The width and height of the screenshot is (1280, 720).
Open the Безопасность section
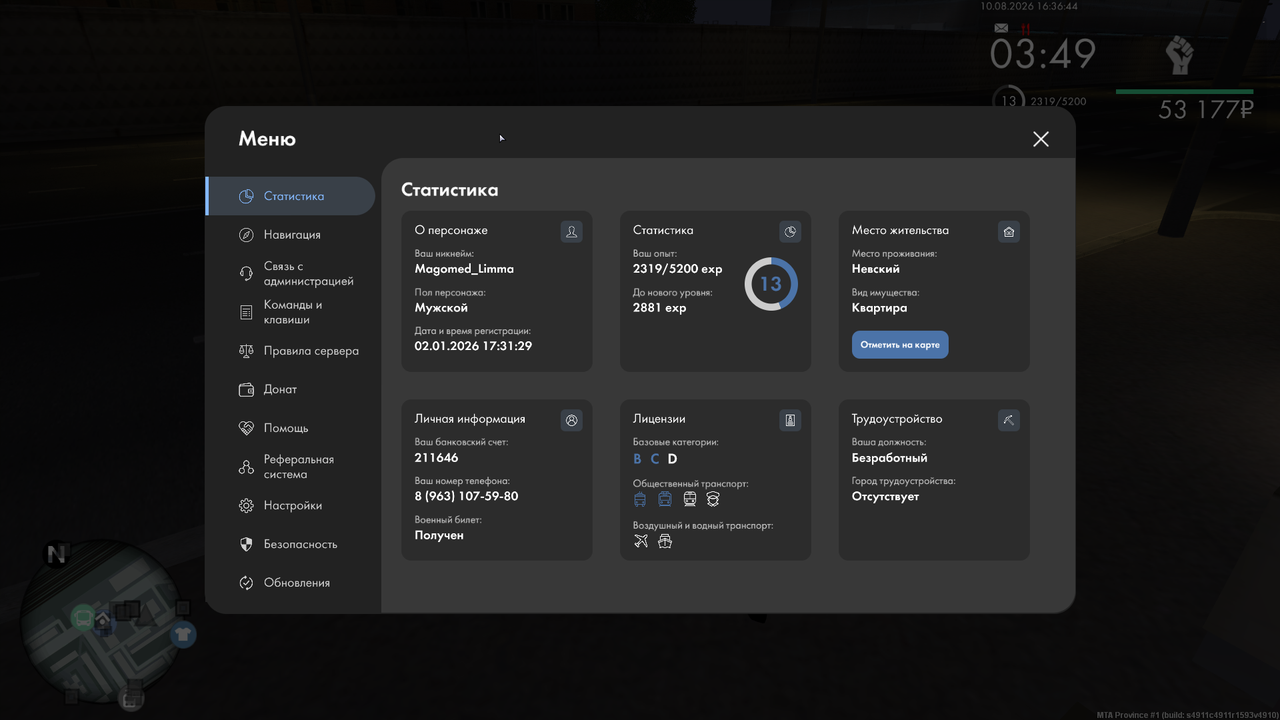[290, 544]
